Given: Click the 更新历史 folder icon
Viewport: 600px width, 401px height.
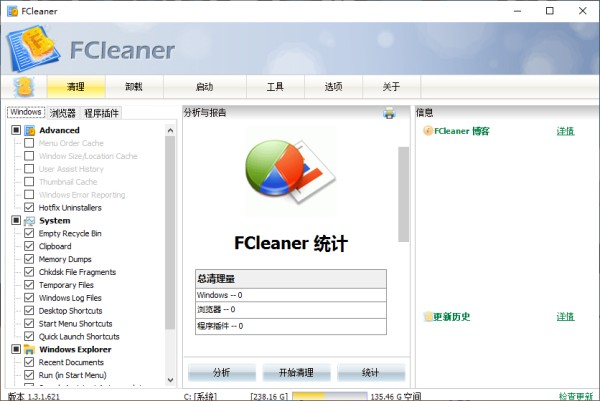Looking at the screenshot, I should tap(428, 317).
